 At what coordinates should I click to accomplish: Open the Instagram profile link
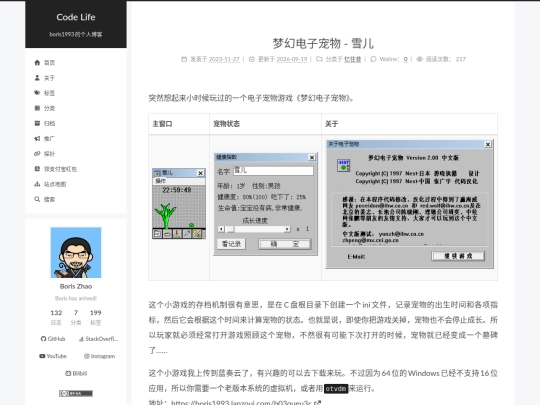click(100, 356)
